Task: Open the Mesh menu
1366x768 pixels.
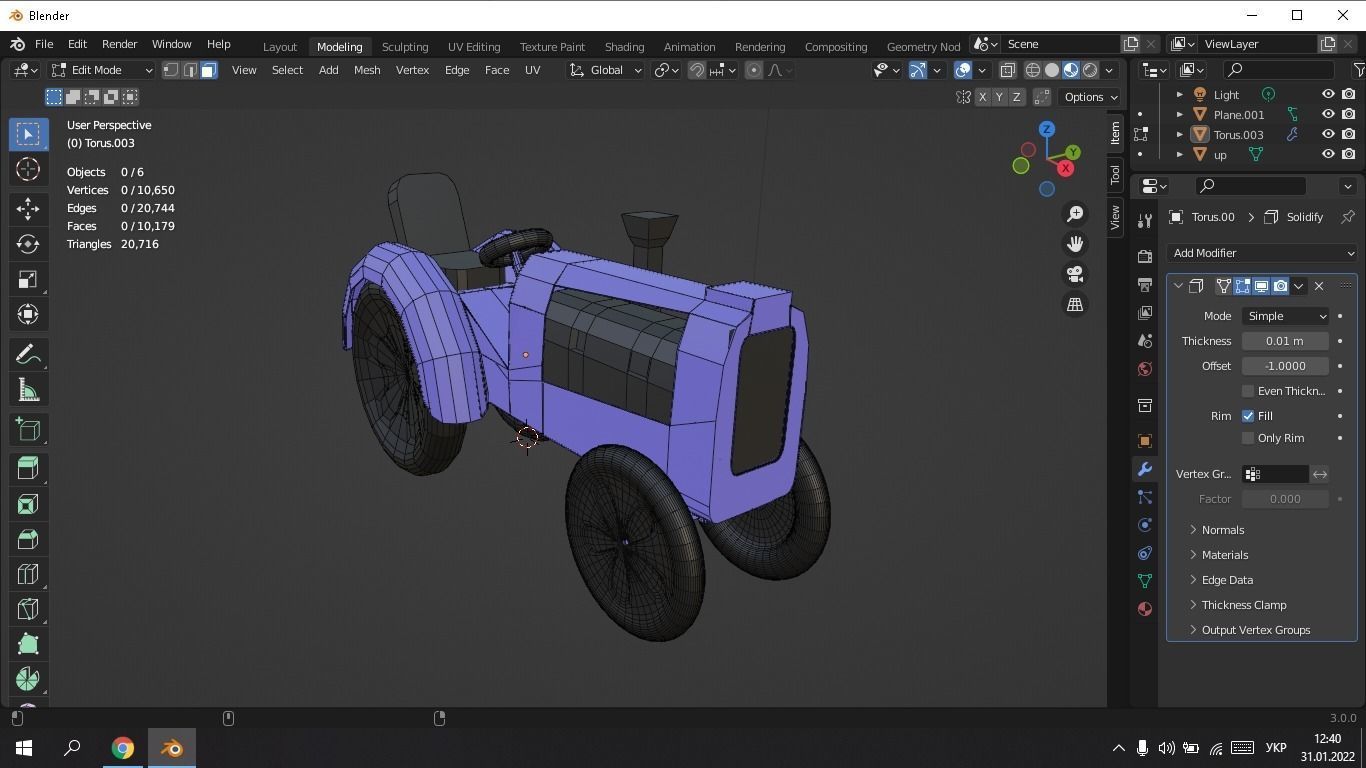Action: [x=367, y=70]
